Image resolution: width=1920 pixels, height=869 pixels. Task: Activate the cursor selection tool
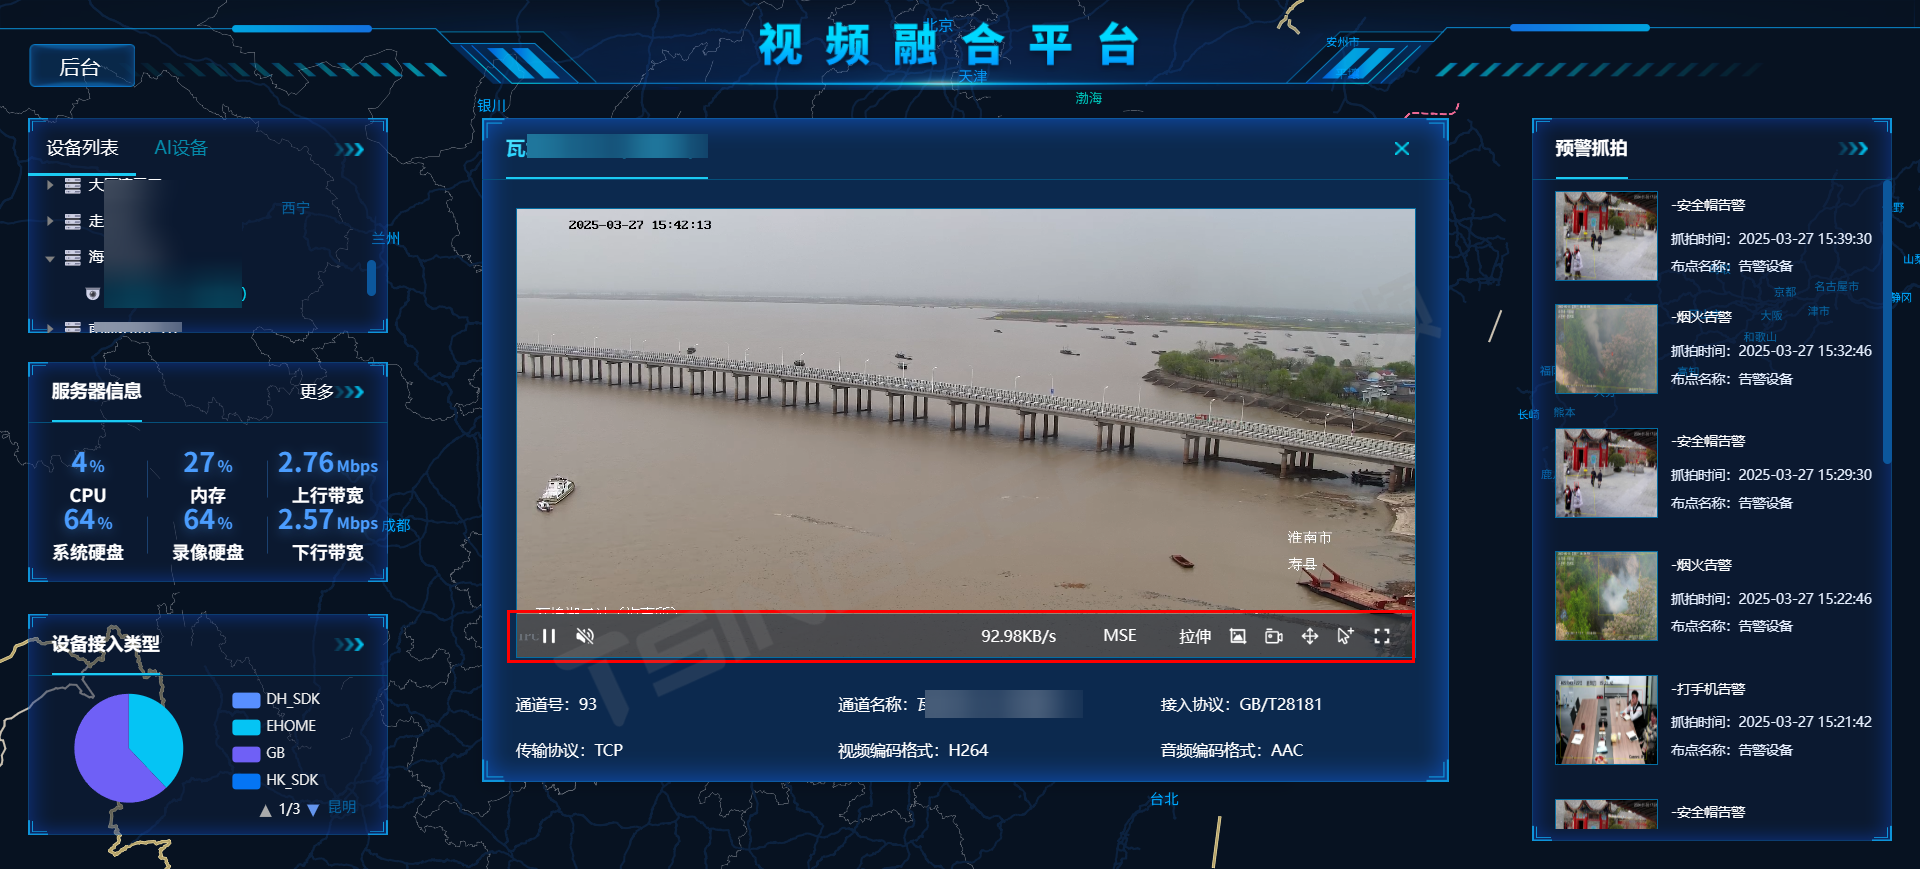click(1346, 636)
